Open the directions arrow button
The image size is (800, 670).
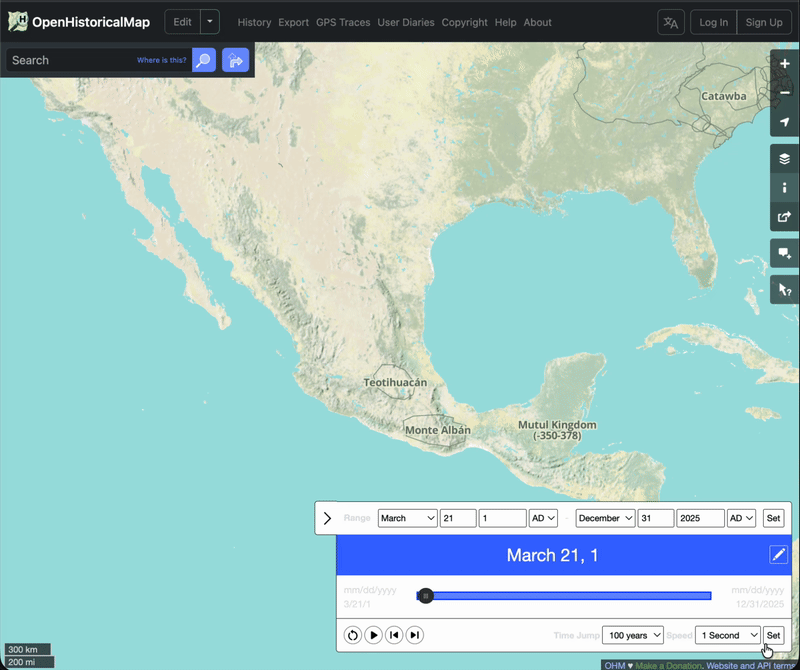click(x=235, y=60)
